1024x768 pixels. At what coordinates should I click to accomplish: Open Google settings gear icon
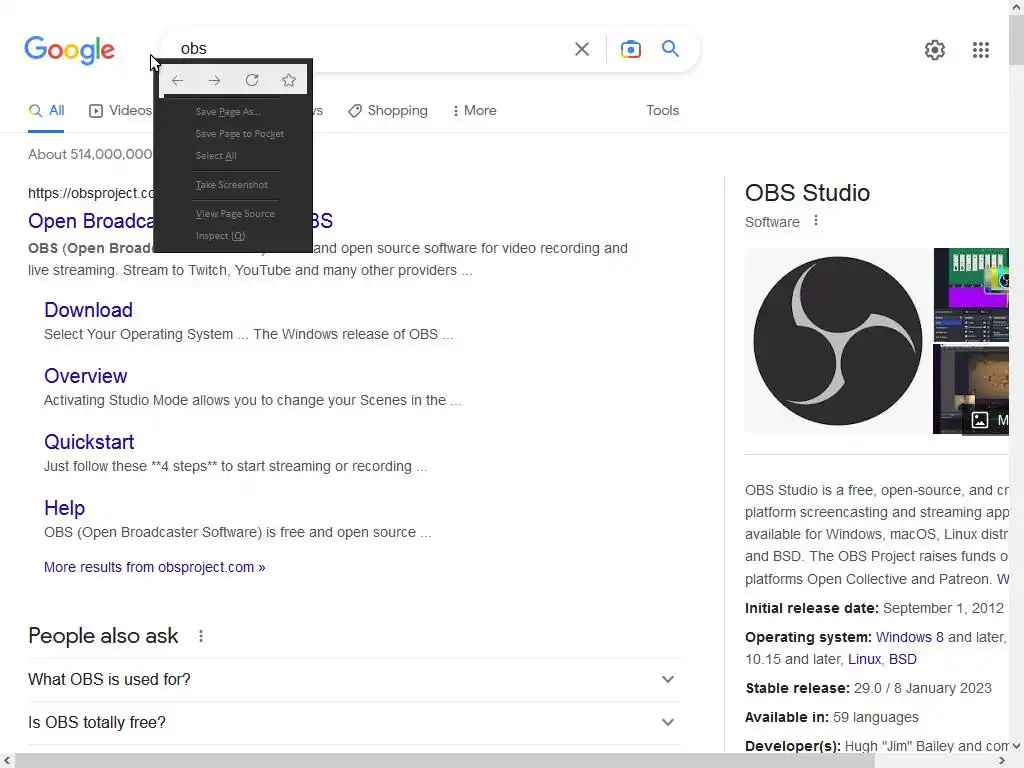(x=935, y=50)
